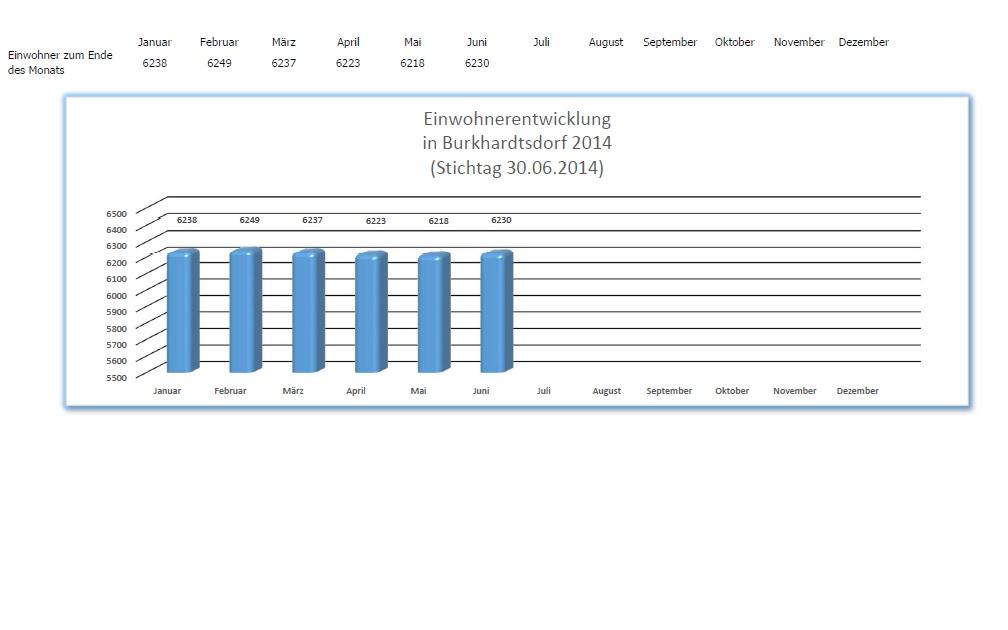Click the Oktober label on the chart axis
This screenshot has width=1008, height=630.
click(732, 391)
